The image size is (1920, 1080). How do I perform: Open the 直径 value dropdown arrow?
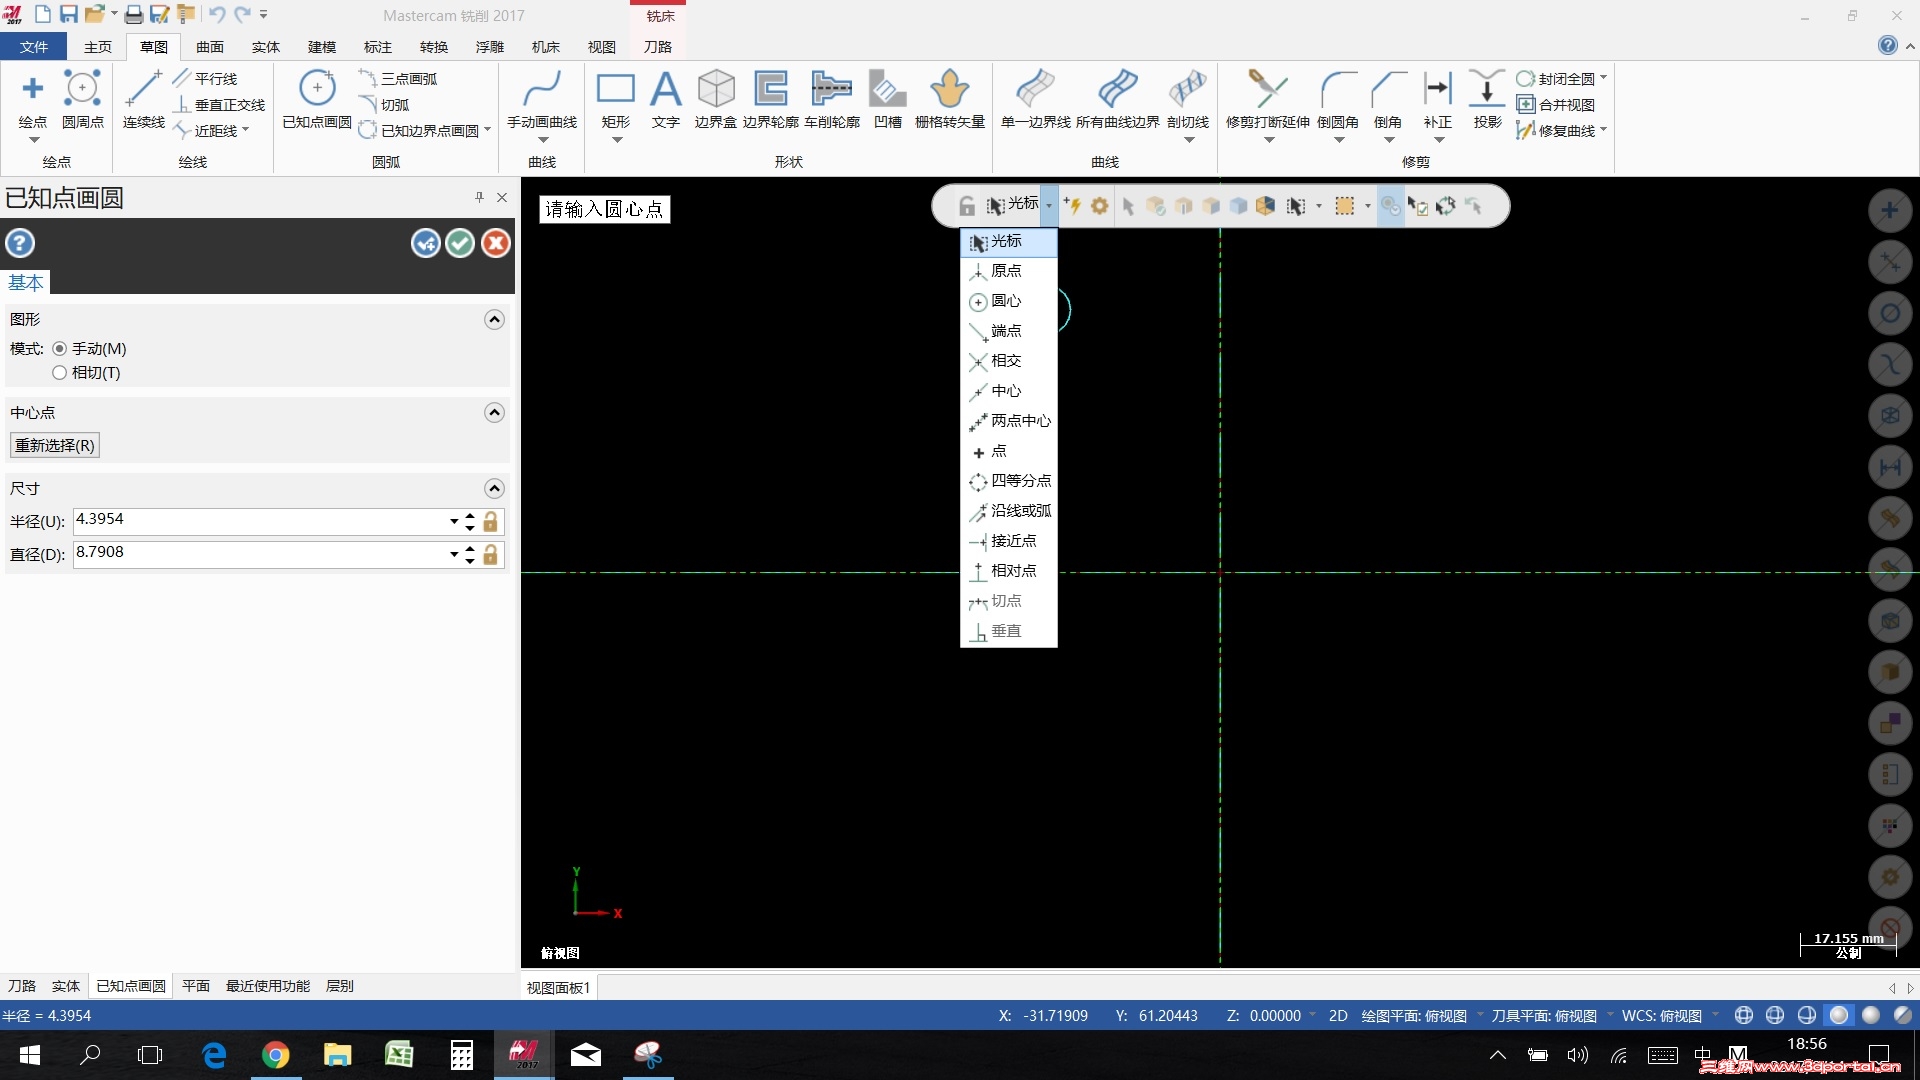[454, 554]
